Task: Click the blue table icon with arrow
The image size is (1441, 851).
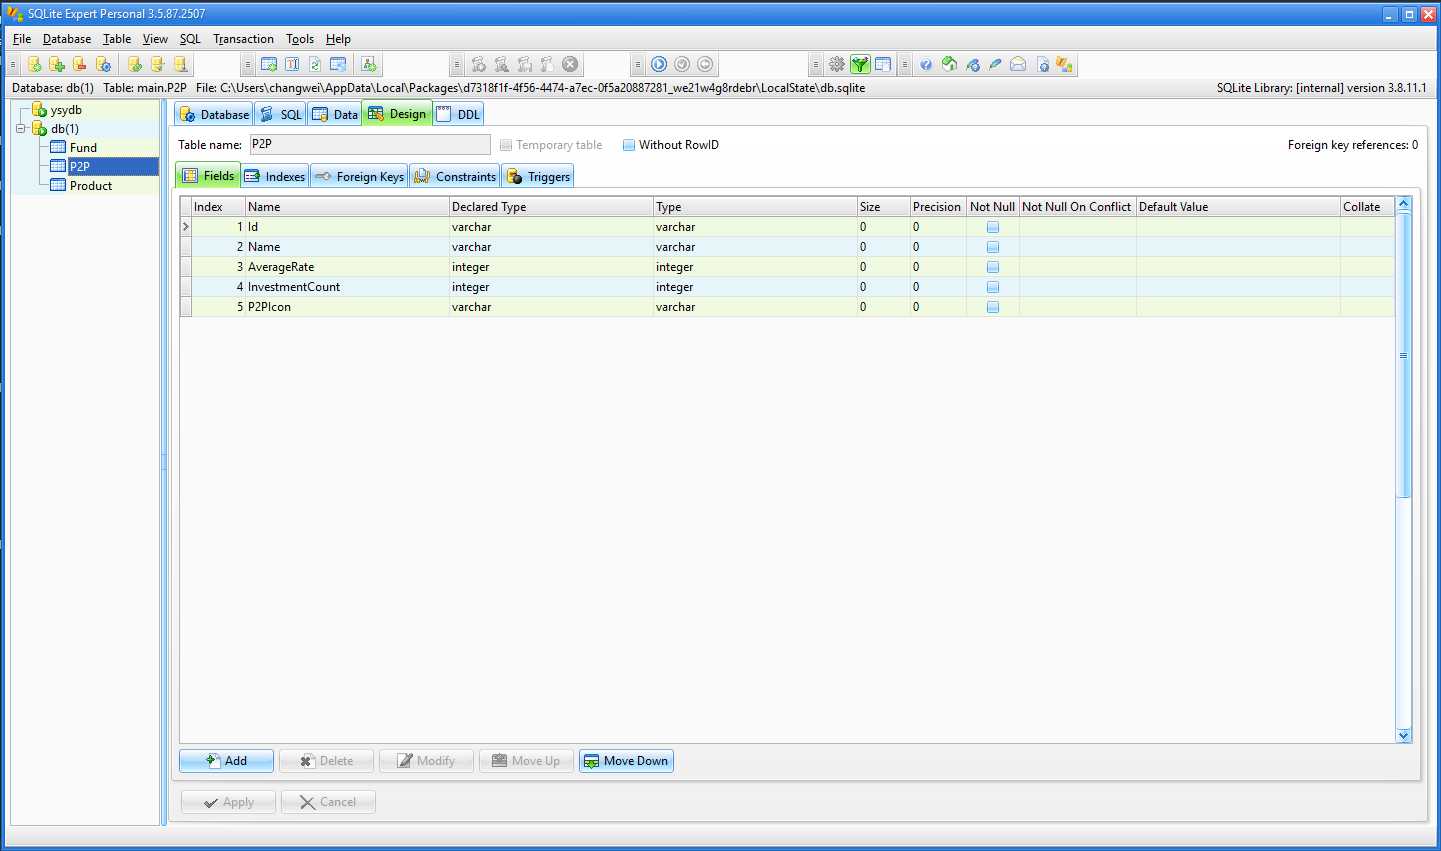Action: click(338, 64)
